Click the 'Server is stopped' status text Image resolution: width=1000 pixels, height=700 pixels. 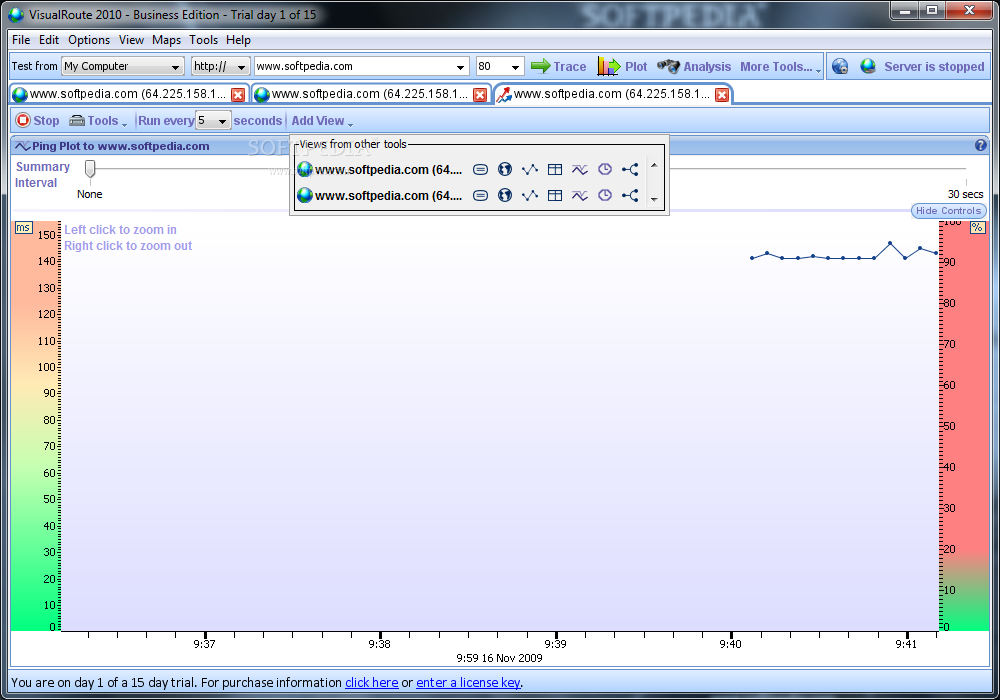click(934, 66)
